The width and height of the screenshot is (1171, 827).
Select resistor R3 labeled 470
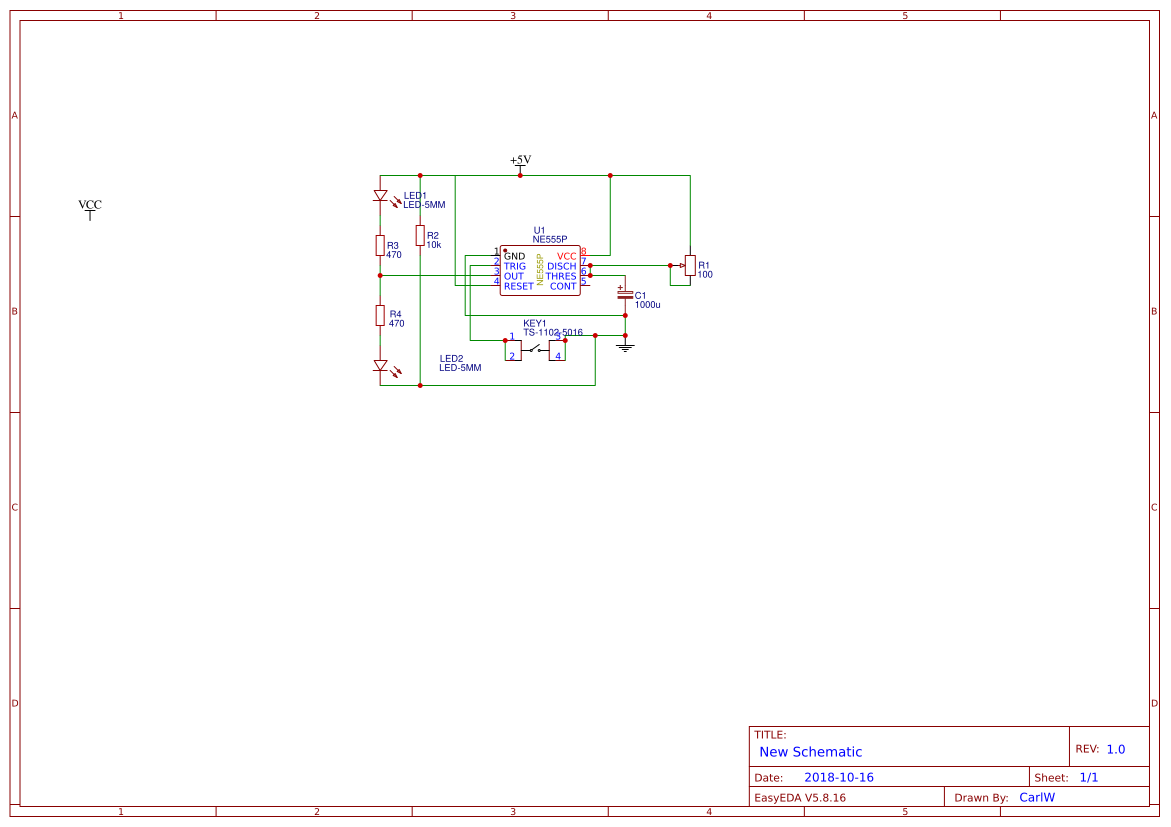379,244
